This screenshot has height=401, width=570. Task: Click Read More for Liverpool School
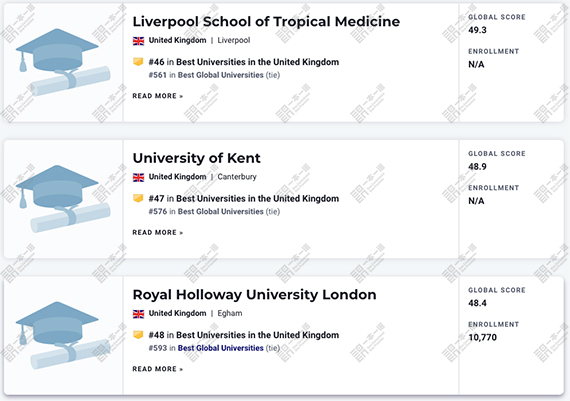(158, 96)
